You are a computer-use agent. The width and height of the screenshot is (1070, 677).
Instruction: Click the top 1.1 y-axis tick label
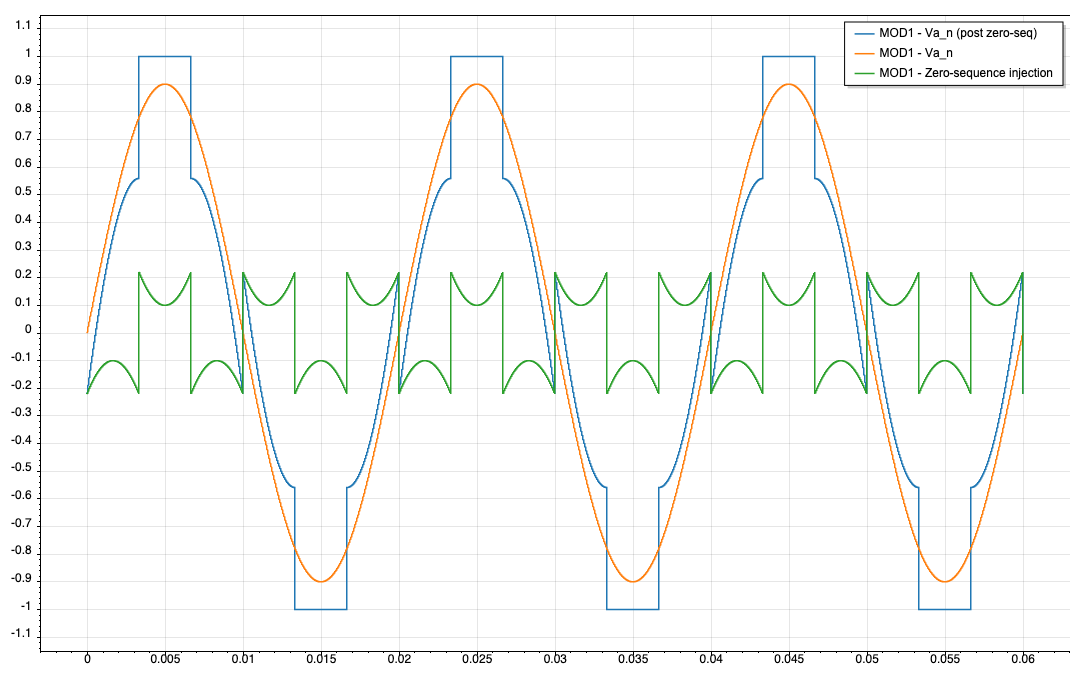click(x=21, y=26)
